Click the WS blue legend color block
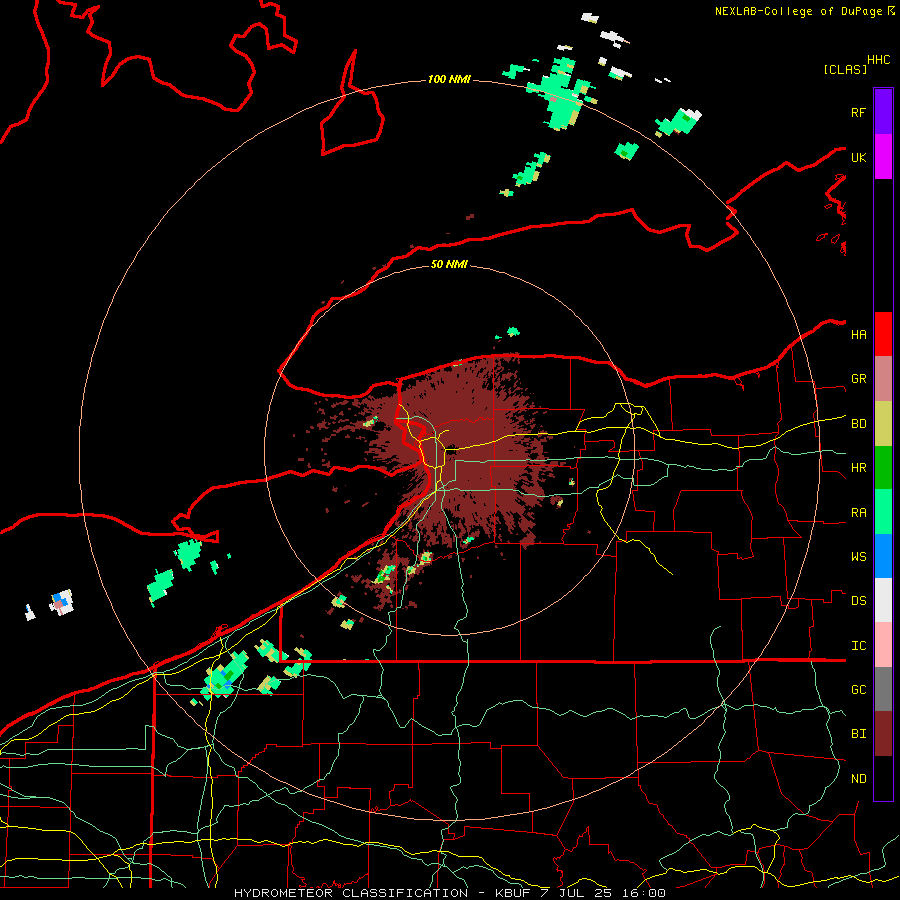 click(x=883, y=556)
